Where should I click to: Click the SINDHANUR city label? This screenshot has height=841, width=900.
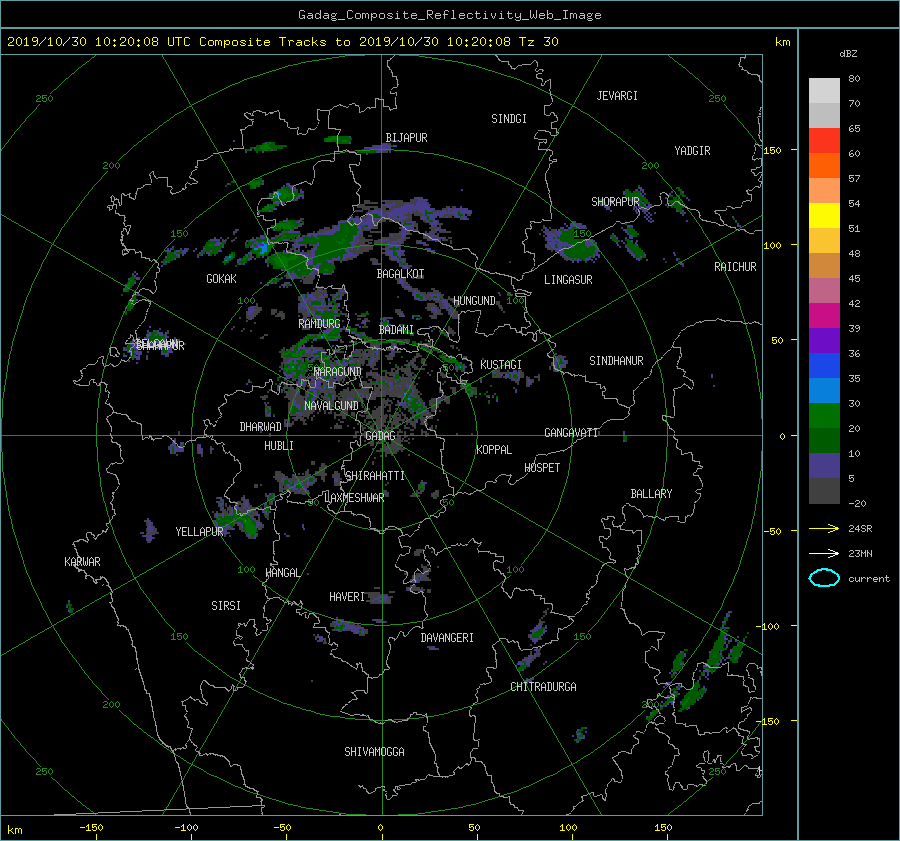pyautogui.click(x=616, y=361)
